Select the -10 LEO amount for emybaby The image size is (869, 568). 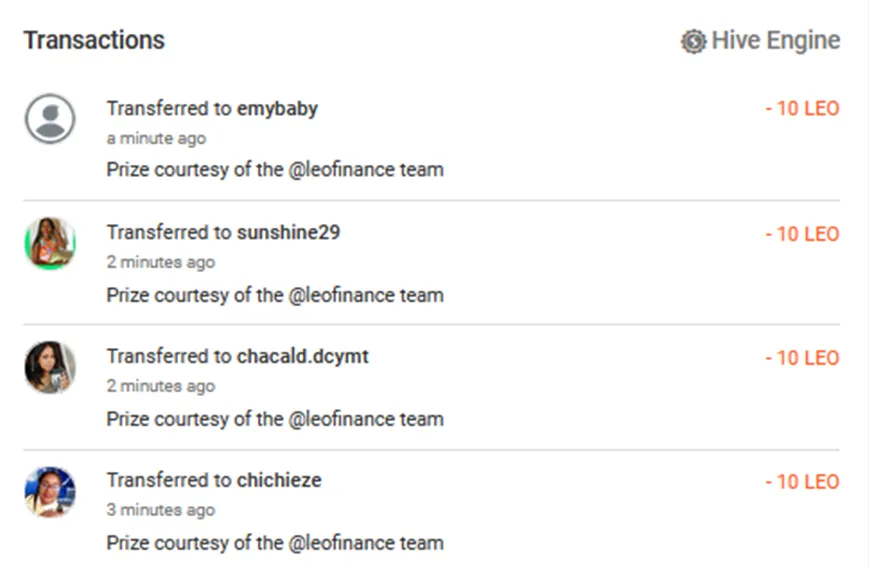(802, 109)
